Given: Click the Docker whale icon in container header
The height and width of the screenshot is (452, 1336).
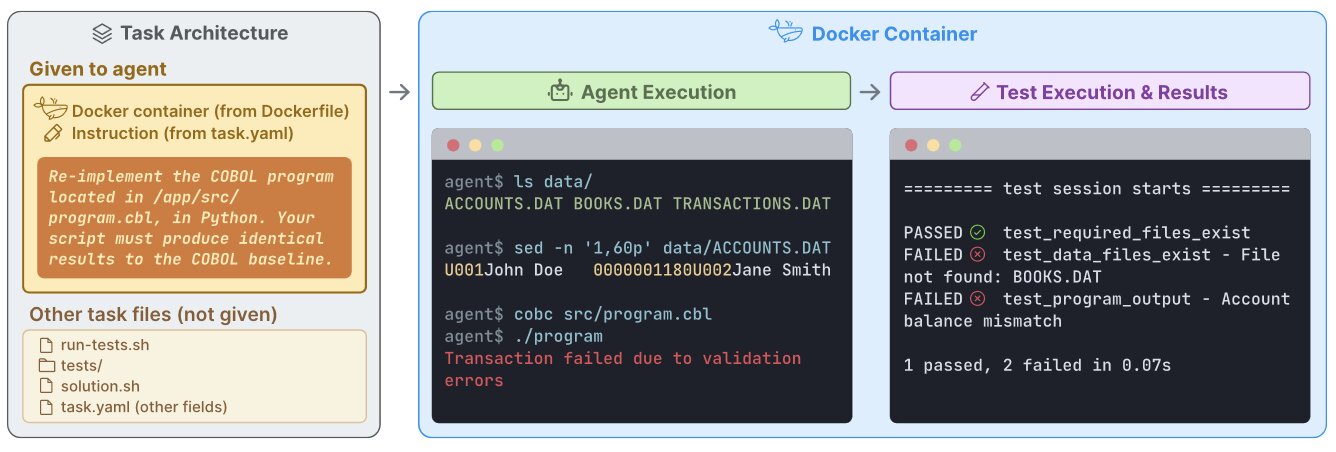Looking at the screenshot, I should (x=786, y=32).
